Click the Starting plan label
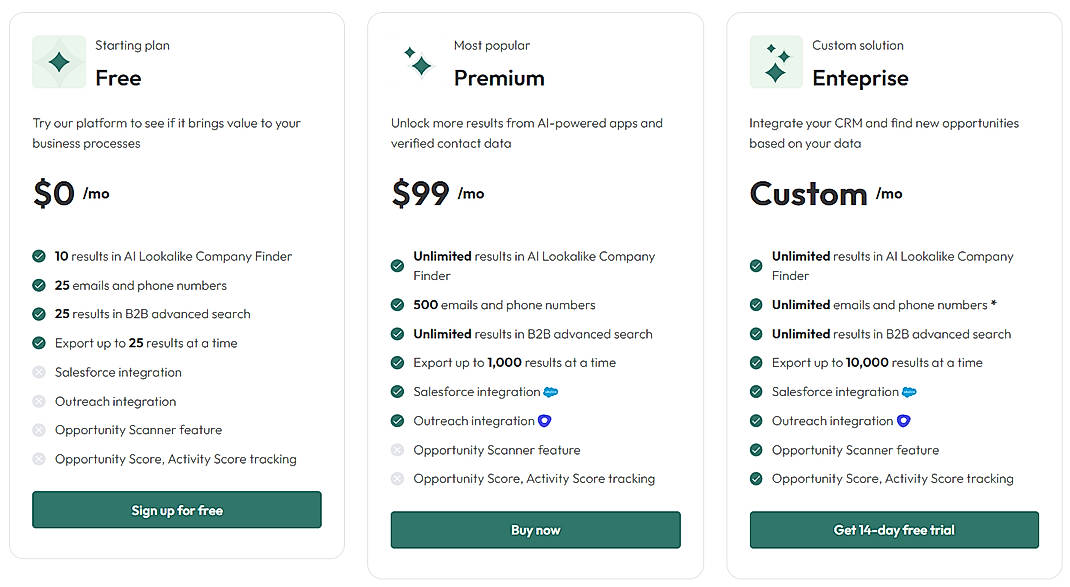 click(131, 44)
